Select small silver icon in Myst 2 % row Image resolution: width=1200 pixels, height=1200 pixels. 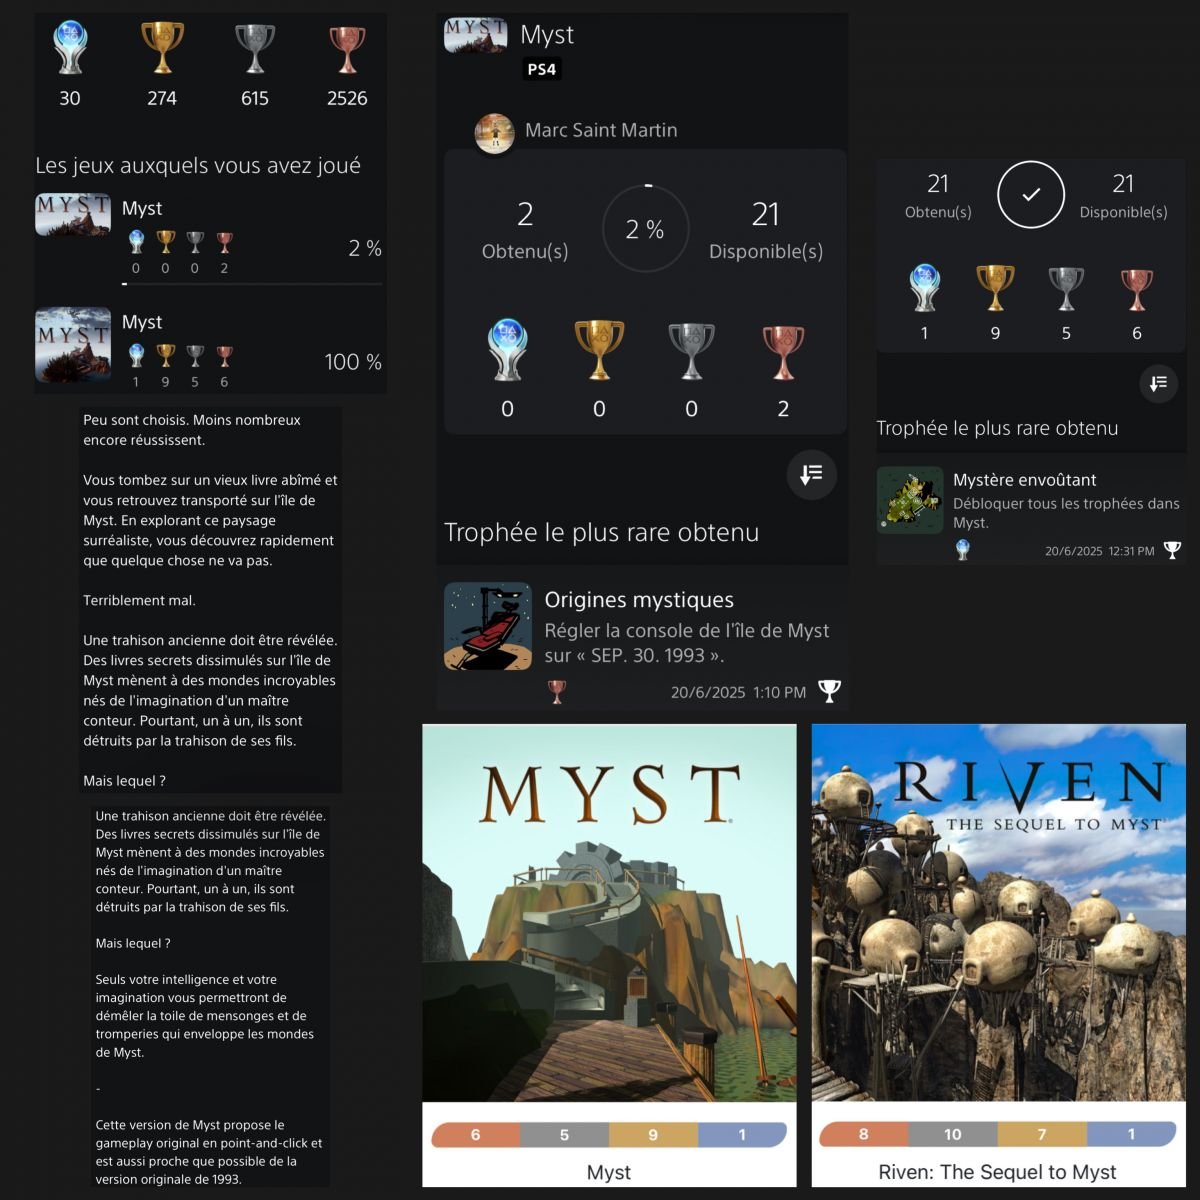(x=195, y=242)
